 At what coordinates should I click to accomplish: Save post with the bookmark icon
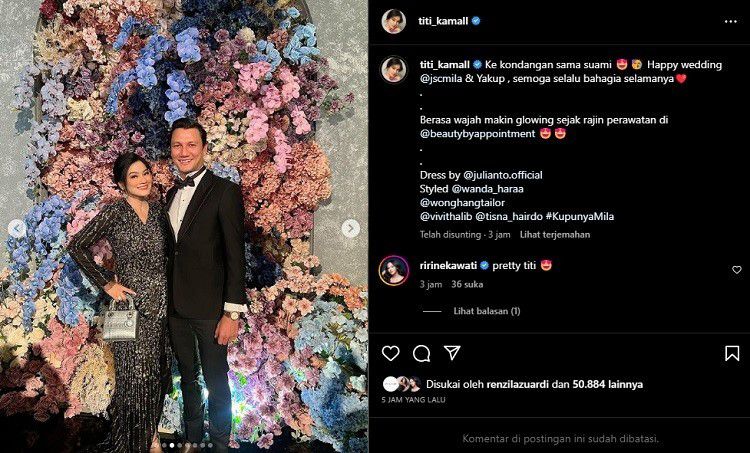(x=732, y=353)
